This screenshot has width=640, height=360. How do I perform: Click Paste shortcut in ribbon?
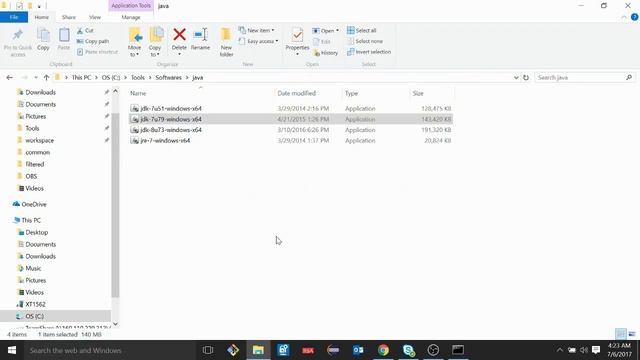click(97, 52)
